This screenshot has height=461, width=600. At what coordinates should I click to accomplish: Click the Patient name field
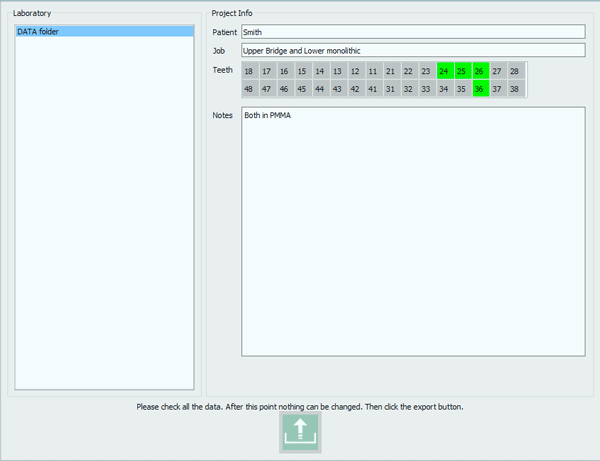(x=412, y=32)
